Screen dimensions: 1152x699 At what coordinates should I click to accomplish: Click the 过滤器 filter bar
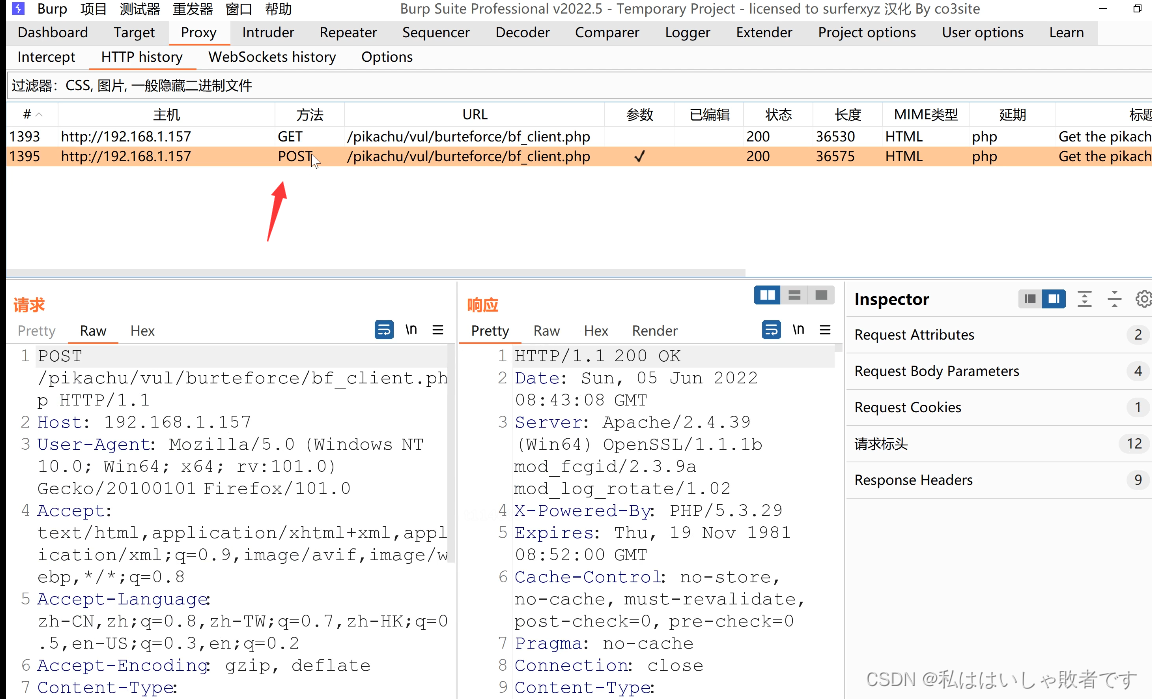pyautogui.click(x=579, y=86)
